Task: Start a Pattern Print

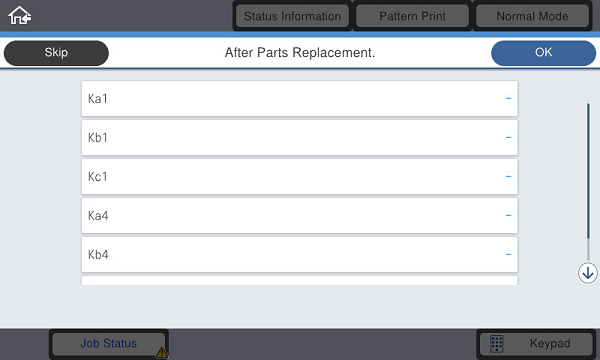Action: pos(412,16)
